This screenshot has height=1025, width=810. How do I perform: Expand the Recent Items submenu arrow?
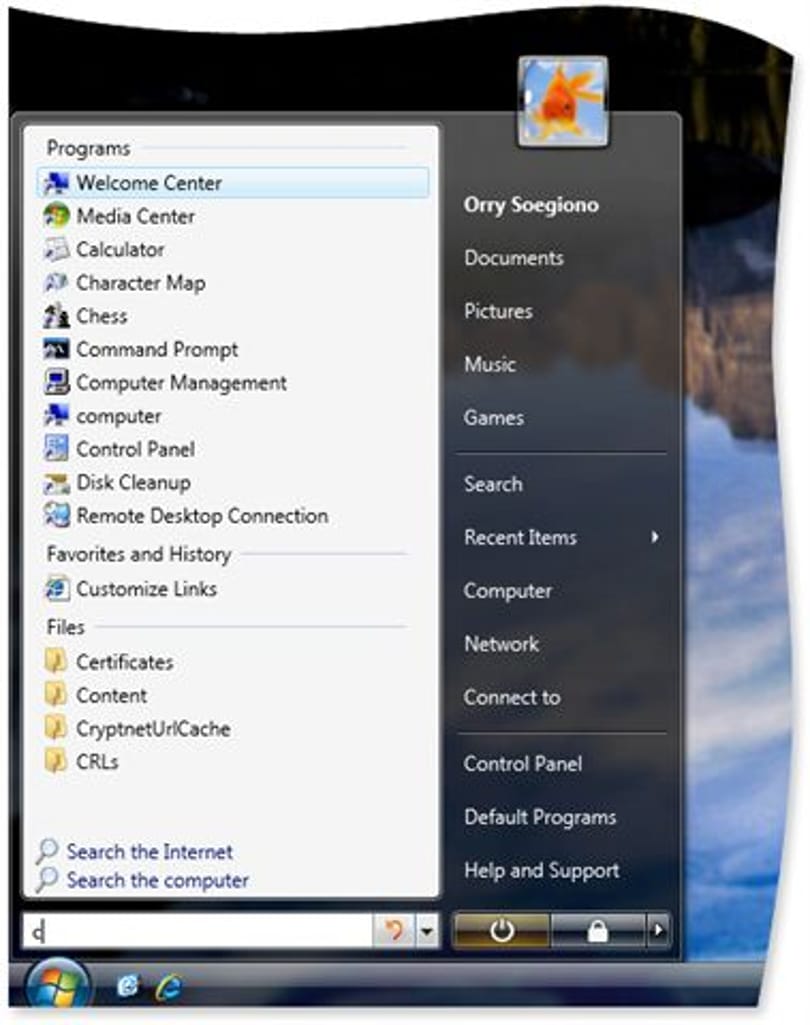coord(654,537)
